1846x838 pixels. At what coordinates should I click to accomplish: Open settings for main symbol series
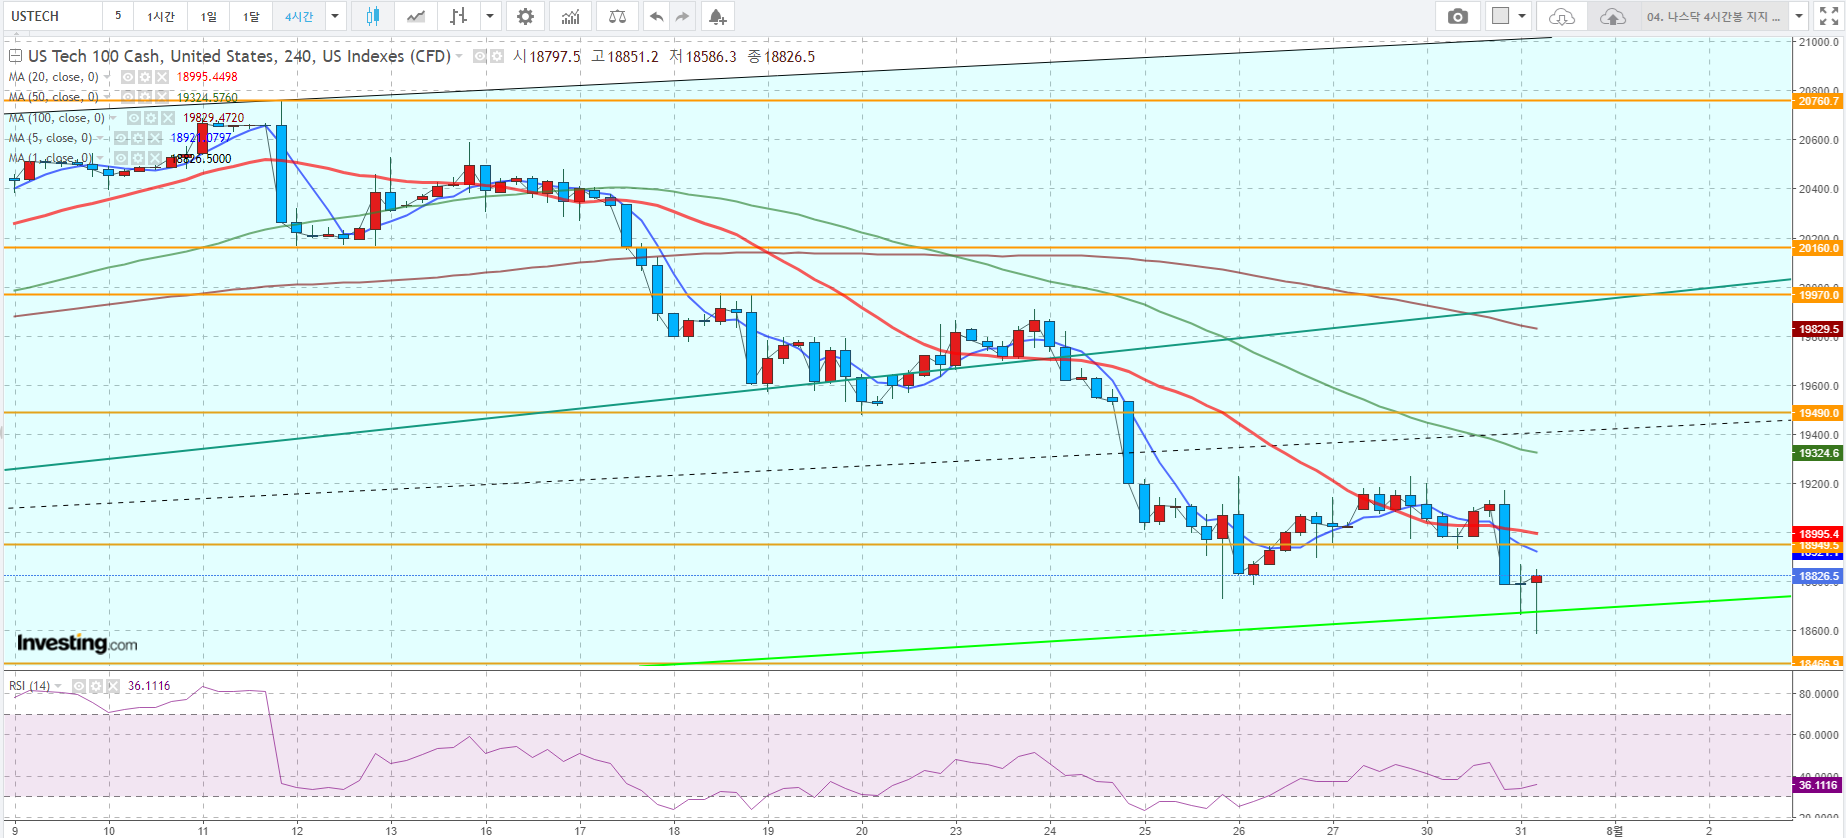pos(497,56)
